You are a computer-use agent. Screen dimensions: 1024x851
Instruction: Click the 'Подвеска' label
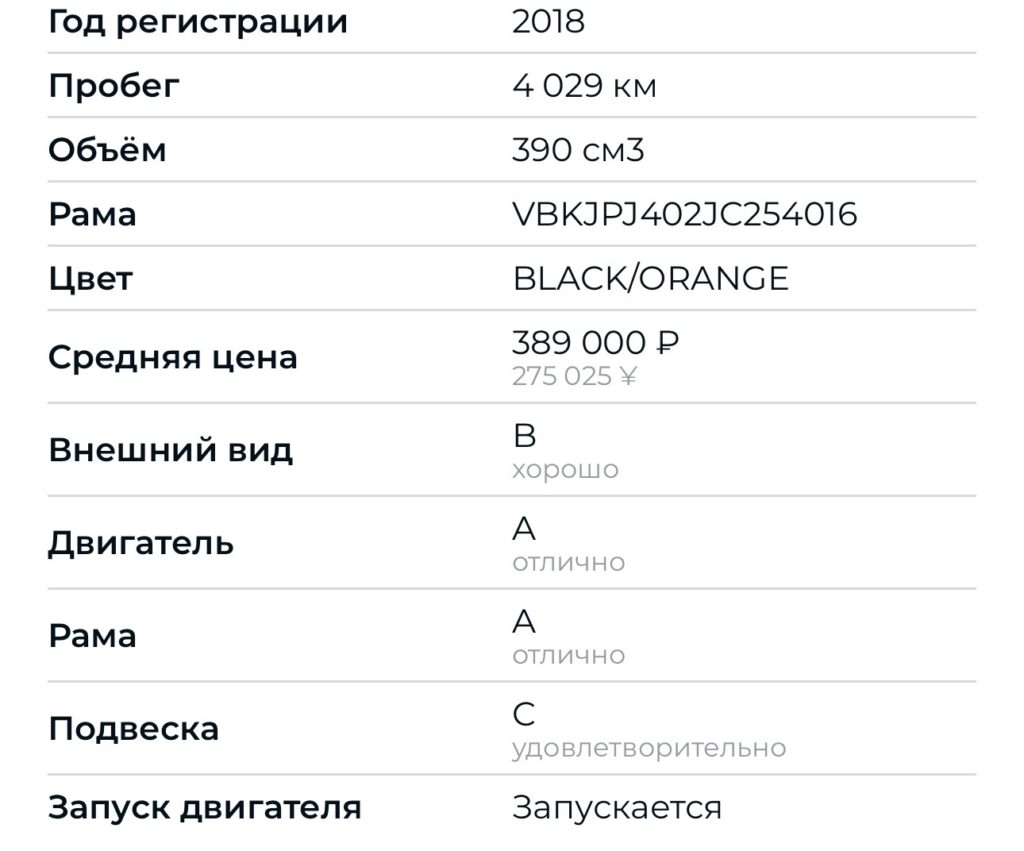[x=133, y=728]
